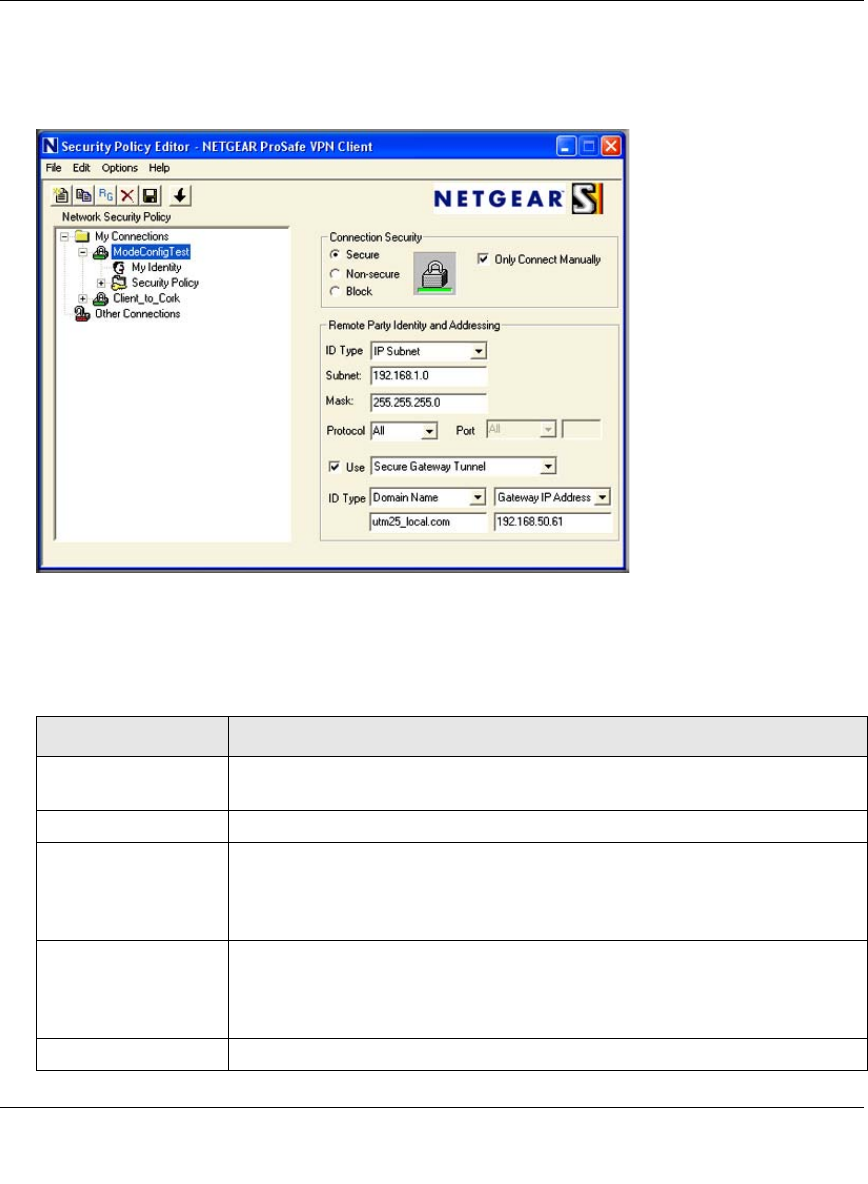Minimize the Security Policy Editor window
The width and height of the screenshot is (868, 1184).
point(566,146)
